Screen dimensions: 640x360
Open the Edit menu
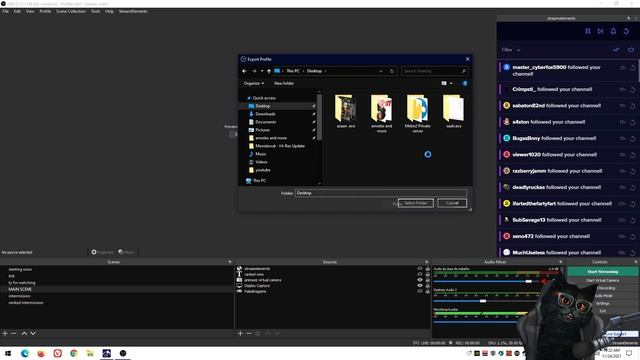click(17, 11)
